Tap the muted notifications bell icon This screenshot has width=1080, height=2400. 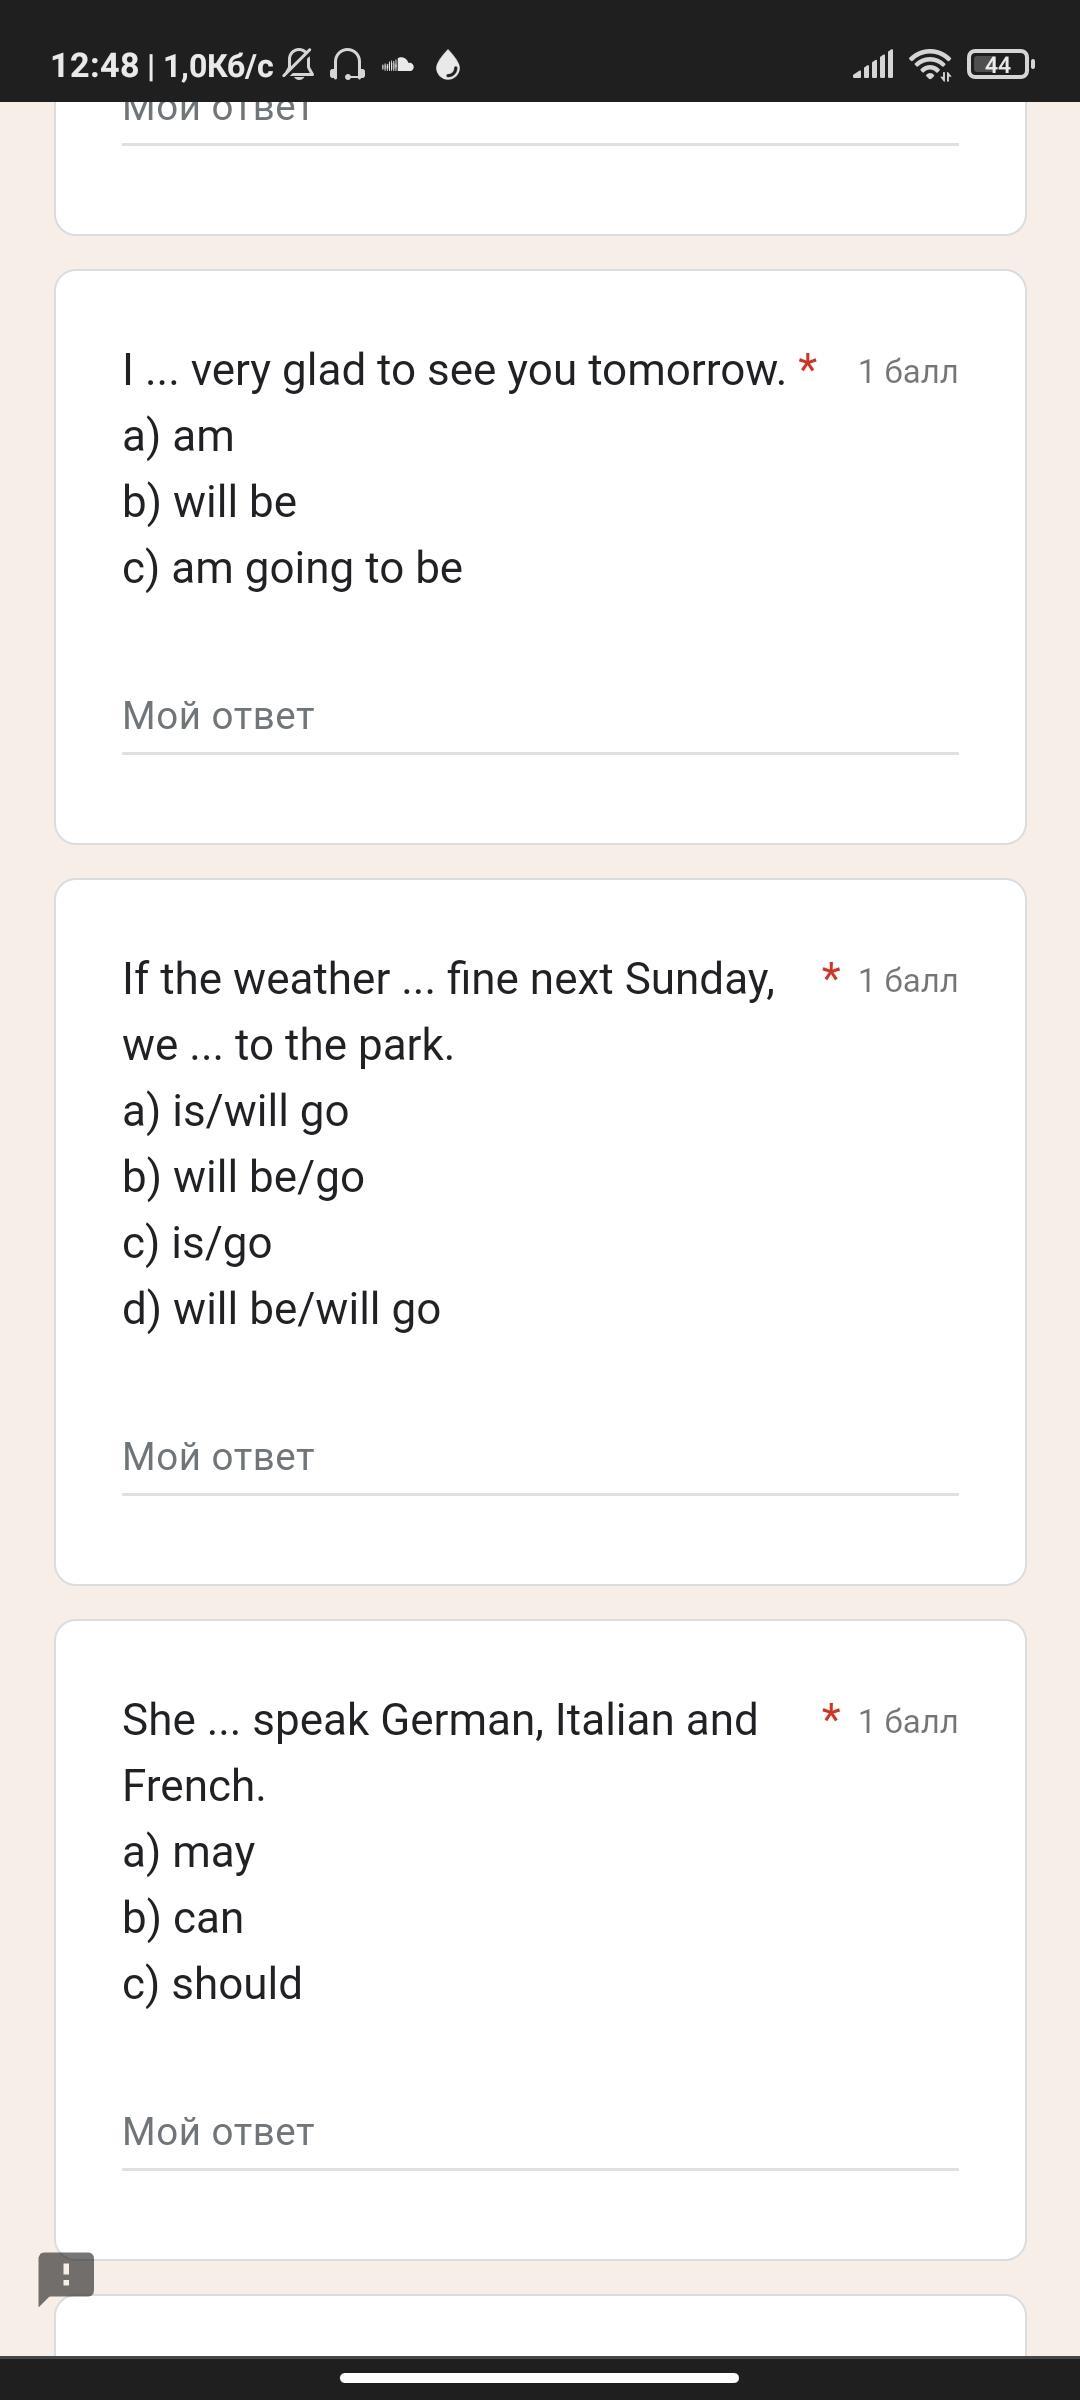tap(299, 65)
